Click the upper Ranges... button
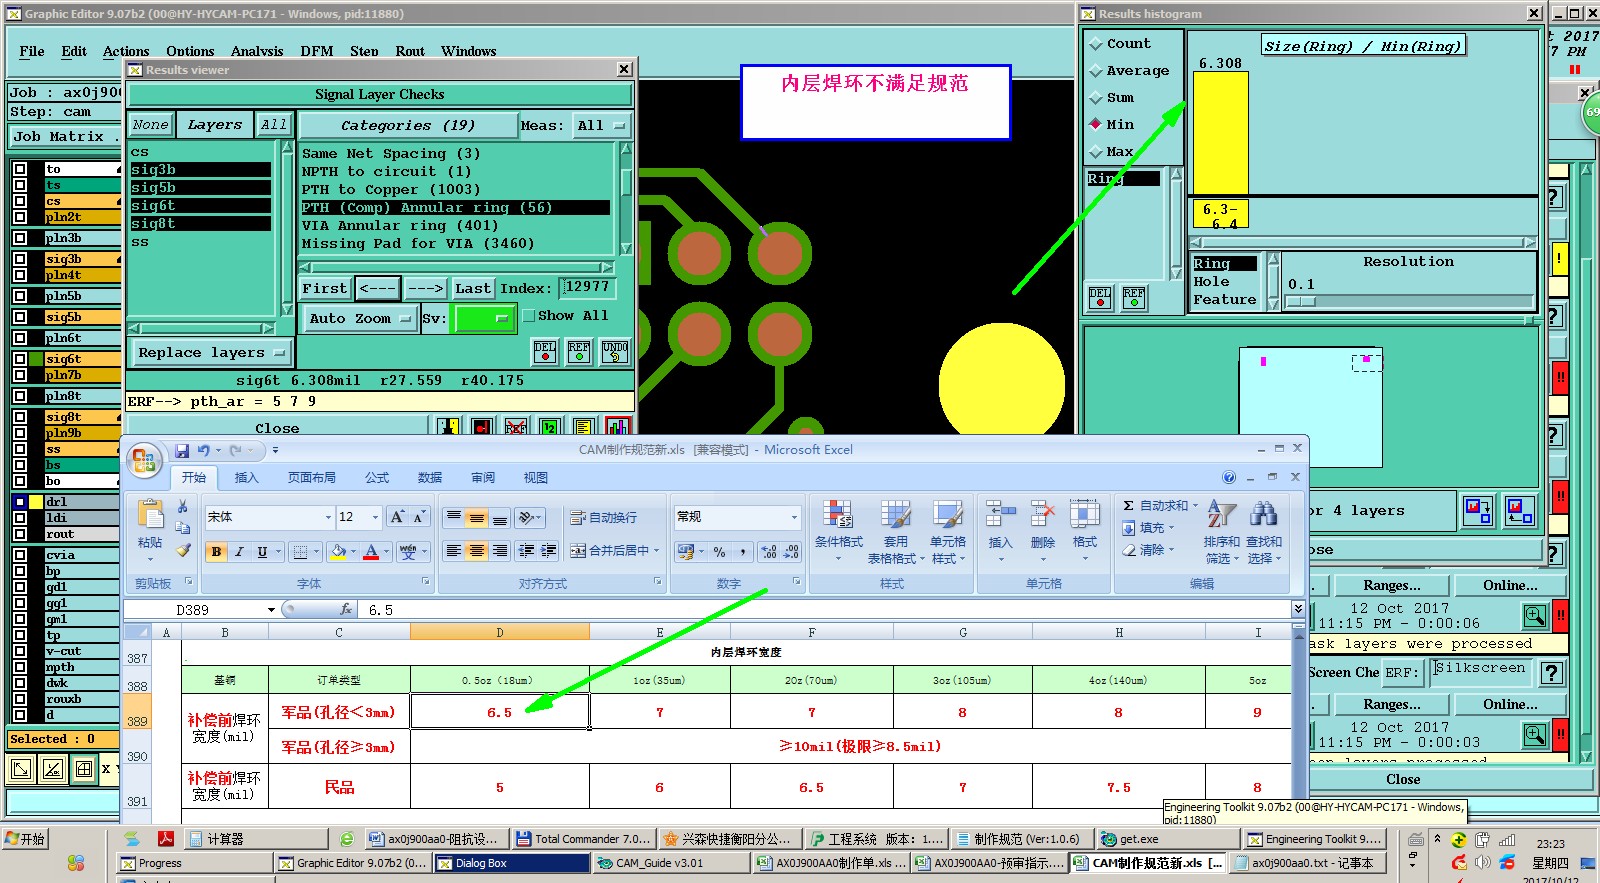 coord(1392,586)
